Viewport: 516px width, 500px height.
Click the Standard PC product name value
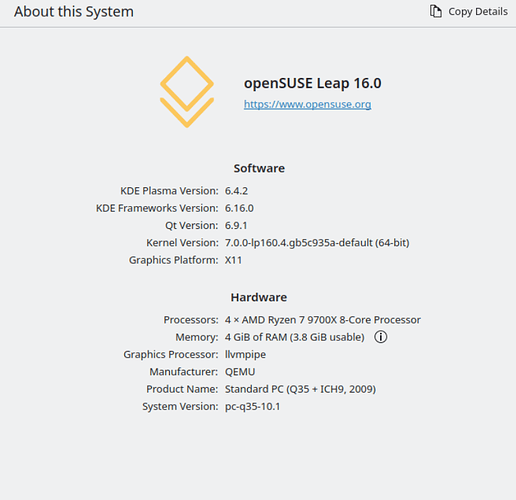click(x=300, y=389)
